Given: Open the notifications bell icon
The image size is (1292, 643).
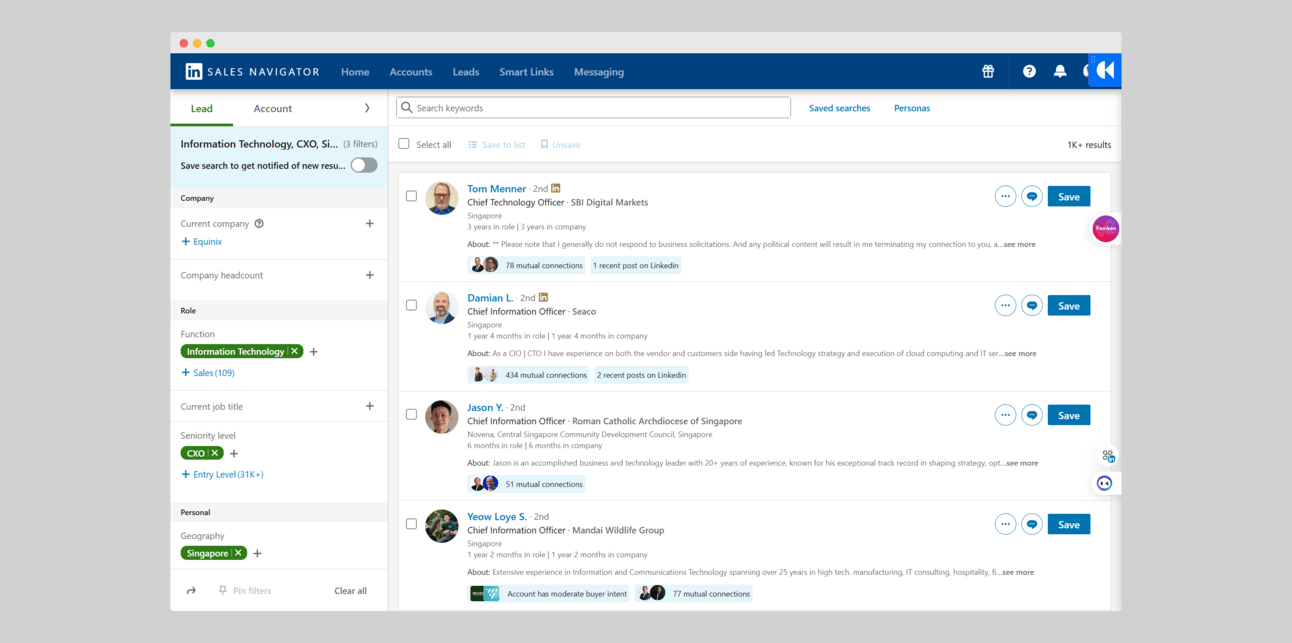Looking at the screenshot, I should coord(1060,72).
